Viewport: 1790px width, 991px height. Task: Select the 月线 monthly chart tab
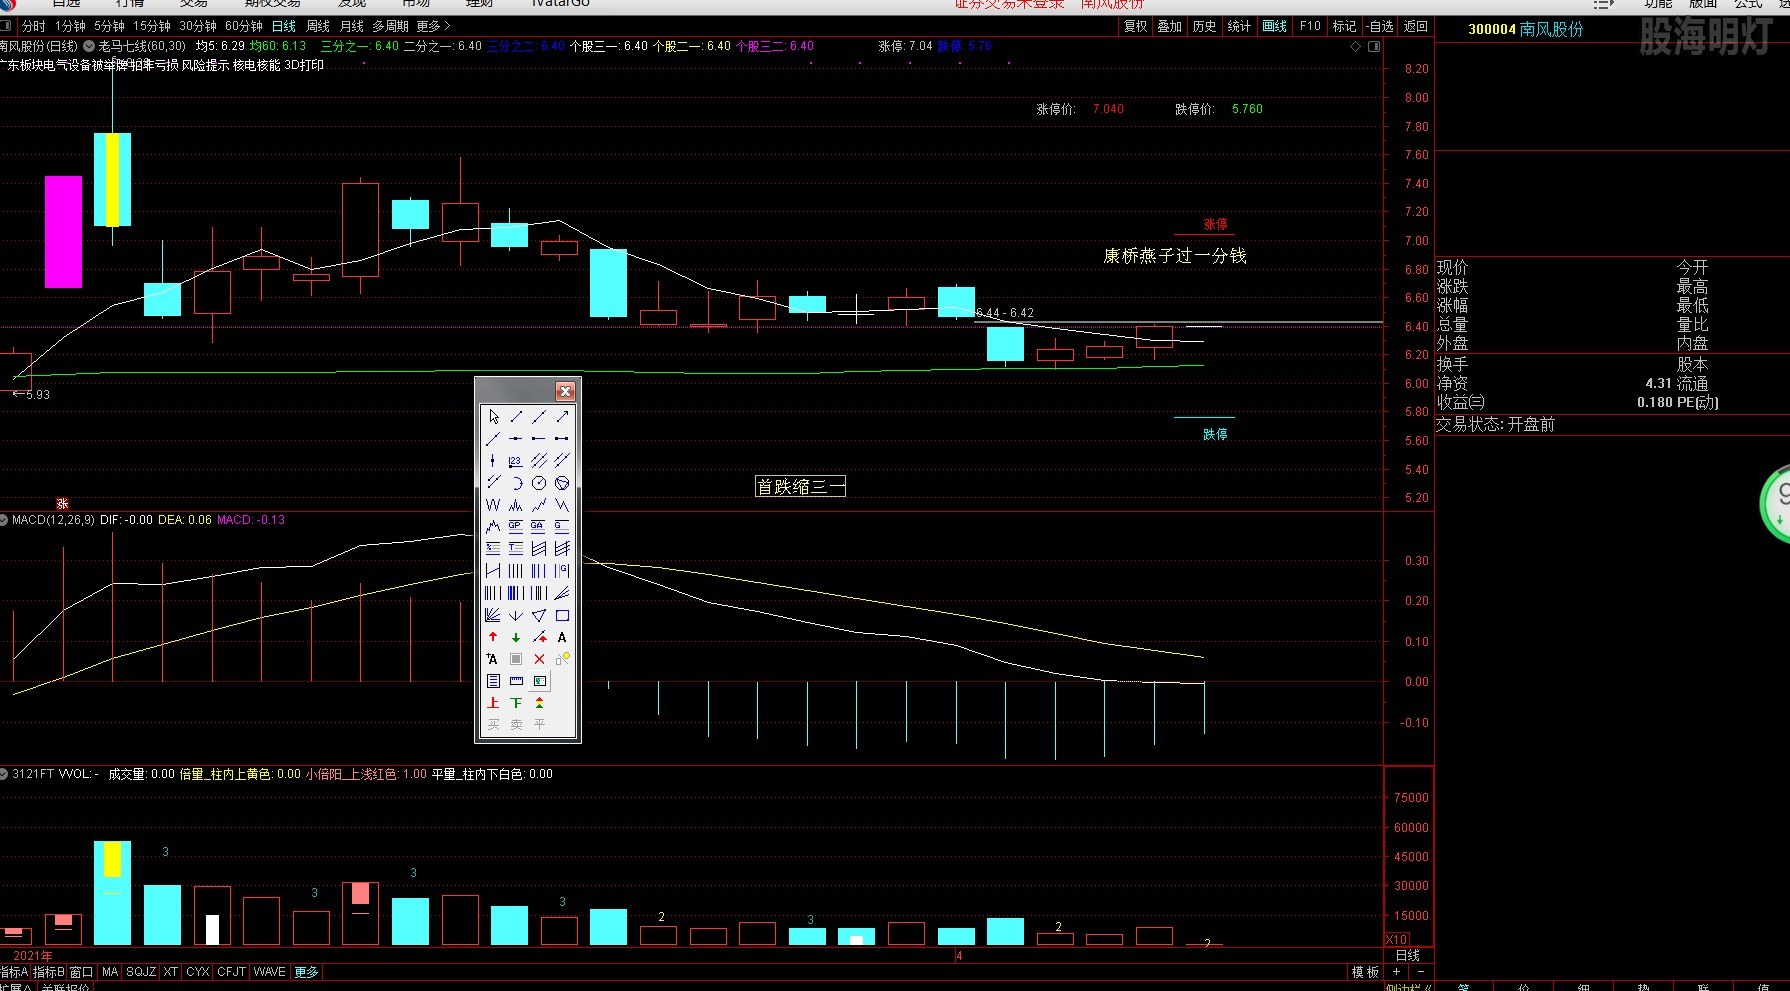tap(352, 26)
